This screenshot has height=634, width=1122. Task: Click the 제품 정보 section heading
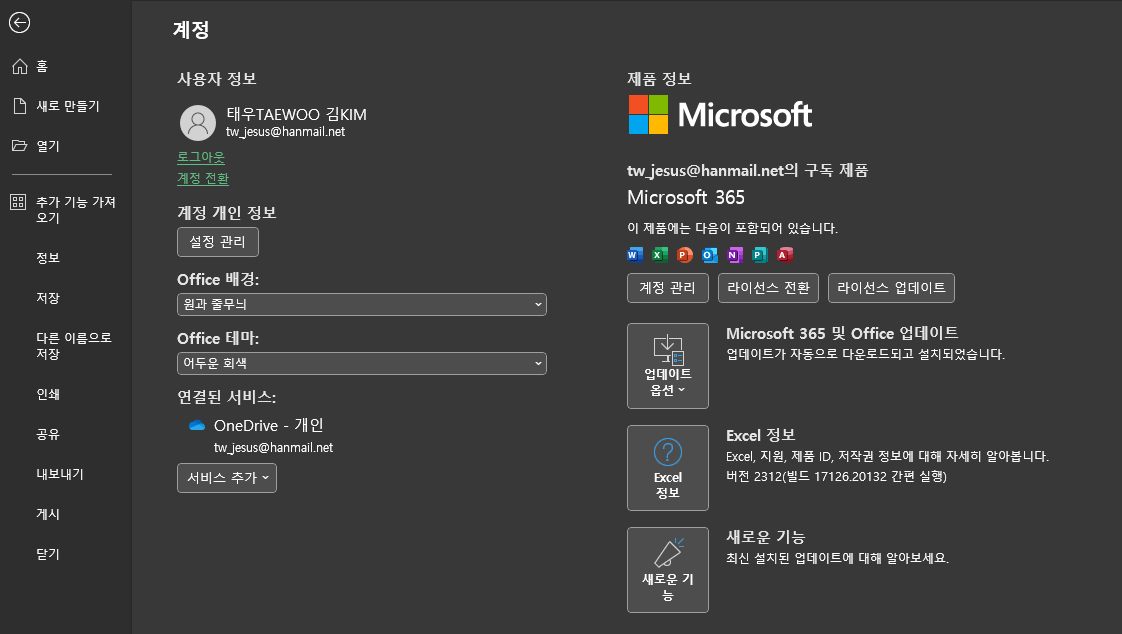(x=660, y=79)
